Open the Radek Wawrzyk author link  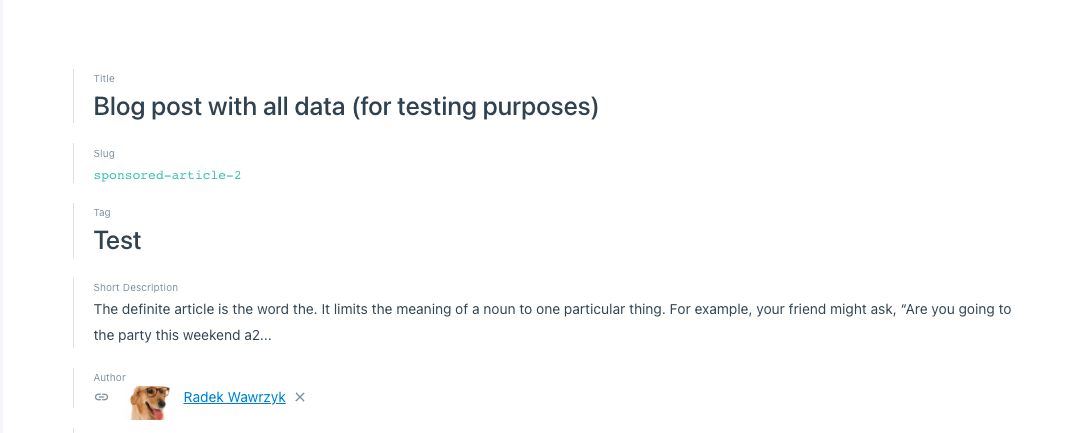pyautogui.click(x=234, y=397)
